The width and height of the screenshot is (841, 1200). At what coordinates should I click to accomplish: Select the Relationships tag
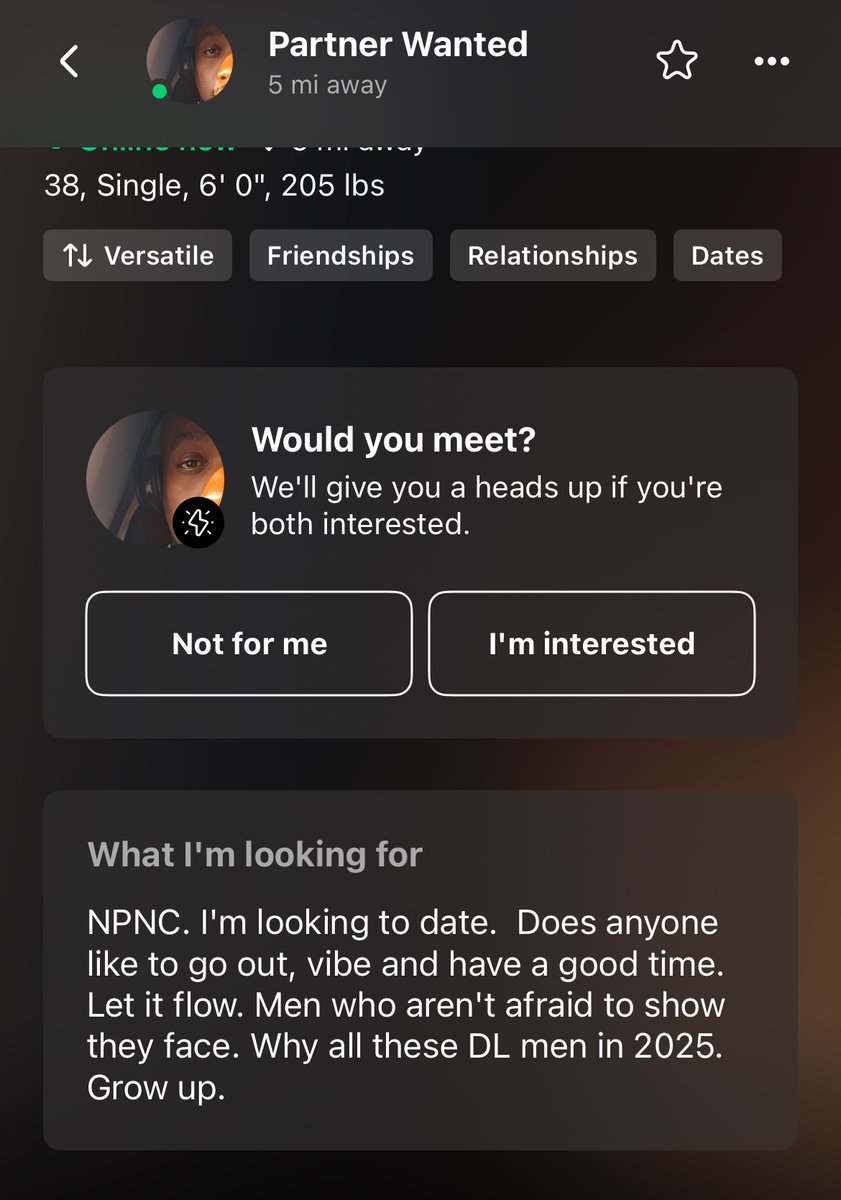[553, 255]
